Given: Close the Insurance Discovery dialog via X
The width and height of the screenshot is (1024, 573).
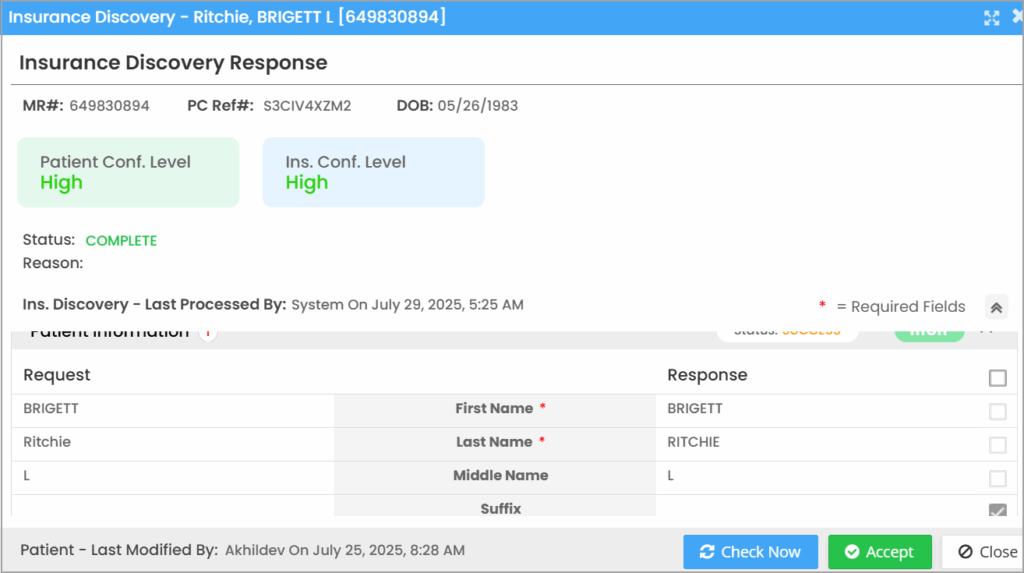Looking at the screenshot, I should pos(1017,18).
